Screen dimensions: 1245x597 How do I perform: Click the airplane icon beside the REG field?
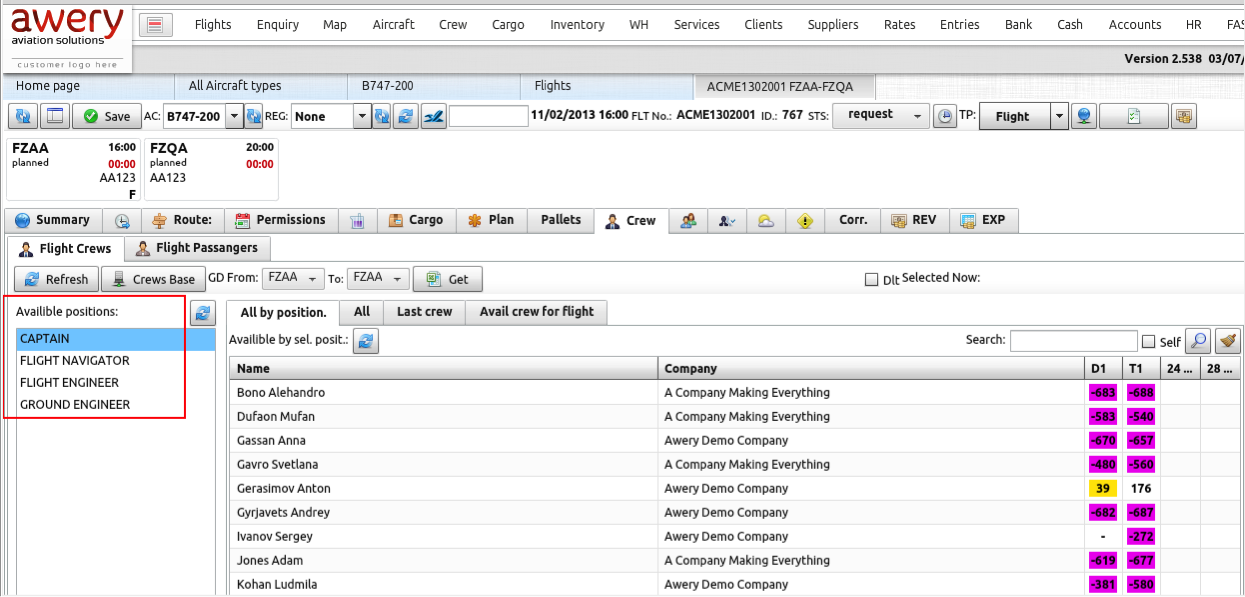tap(433, 116)
